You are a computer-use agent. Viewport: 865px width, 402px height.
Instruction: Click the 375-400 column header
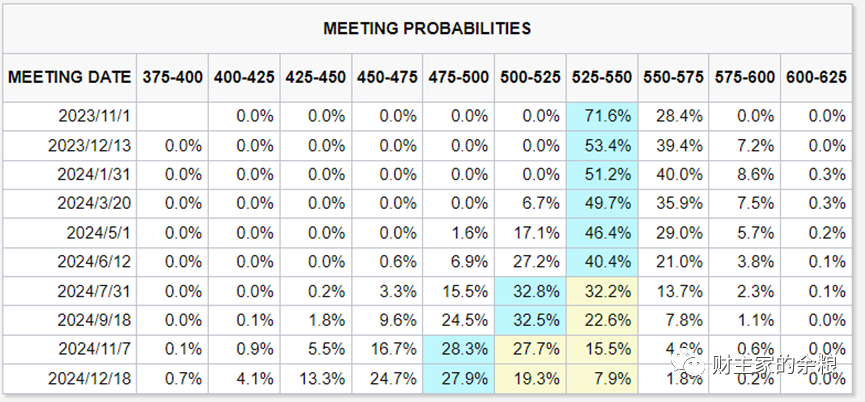coord(173,77)
